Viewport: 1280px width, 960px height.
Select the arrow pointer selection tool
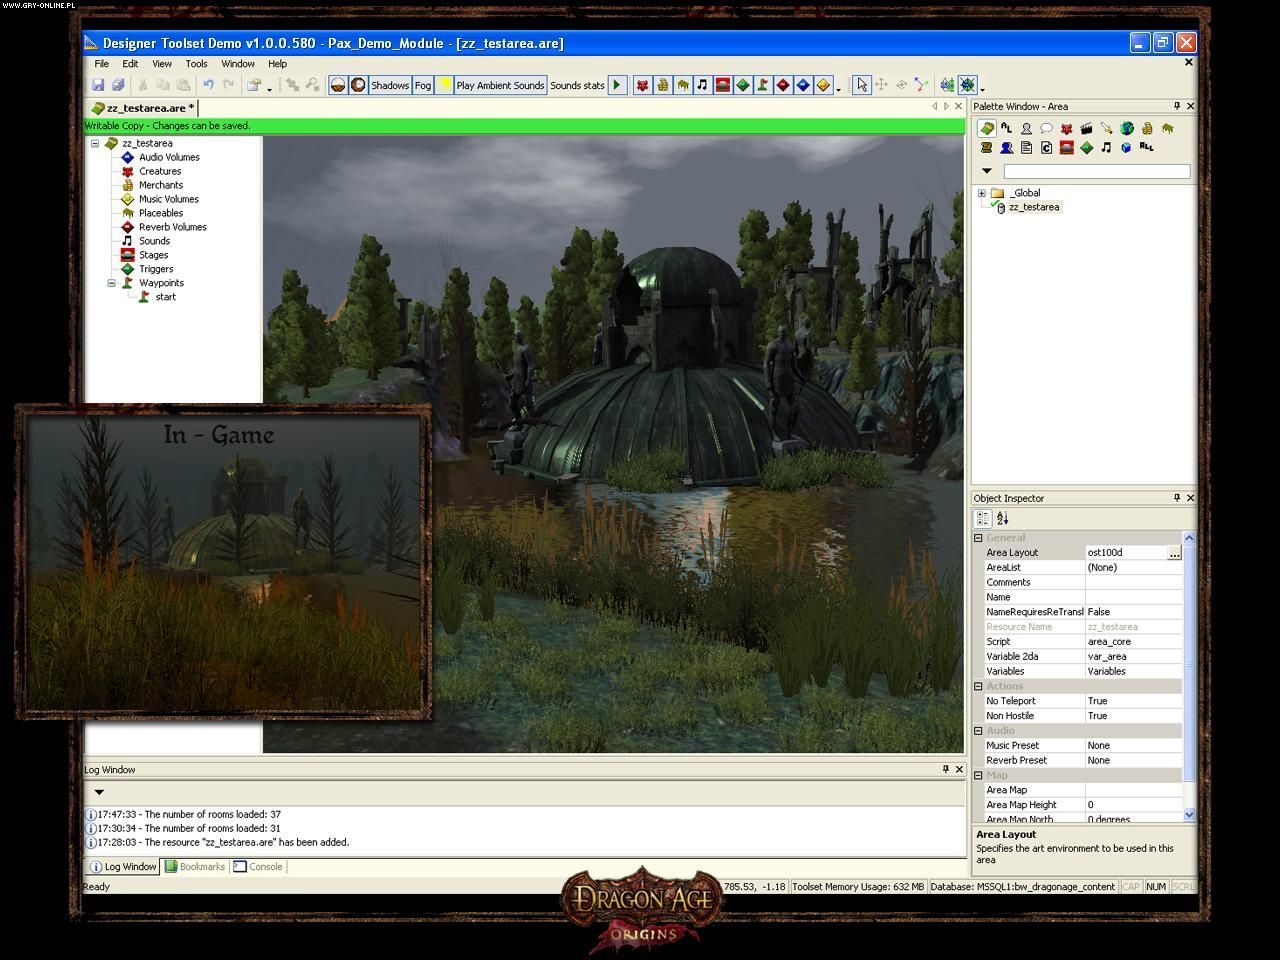pyautogui.click(x=862, y=86)
